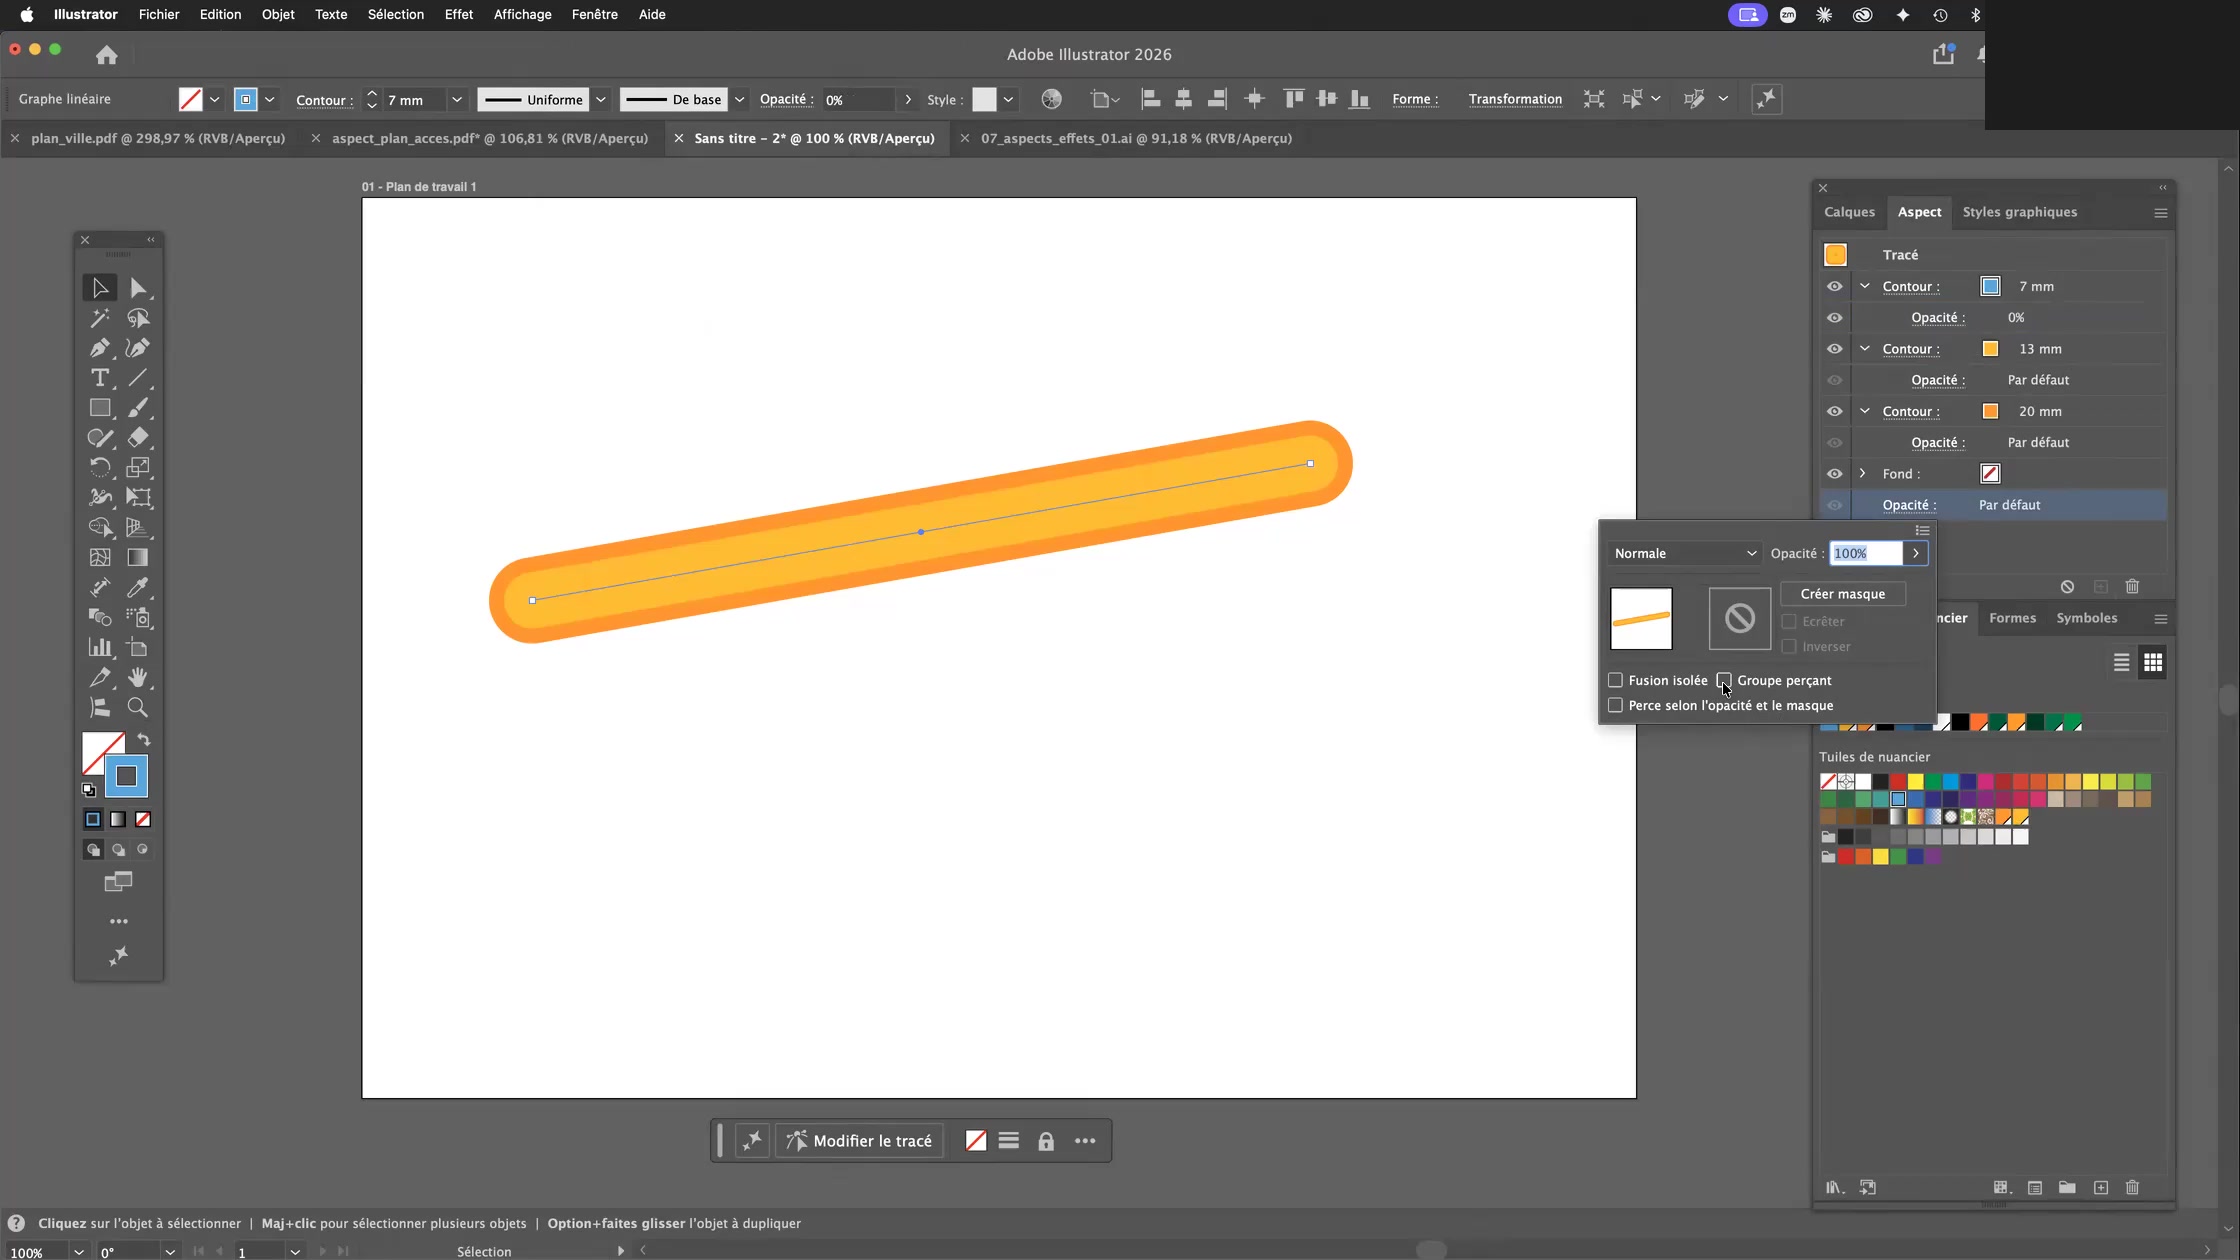This screenshot has height=1260, width=2240.
Task: Toggle visibility of 7 mm Contour
Action: pos(1834,287)
